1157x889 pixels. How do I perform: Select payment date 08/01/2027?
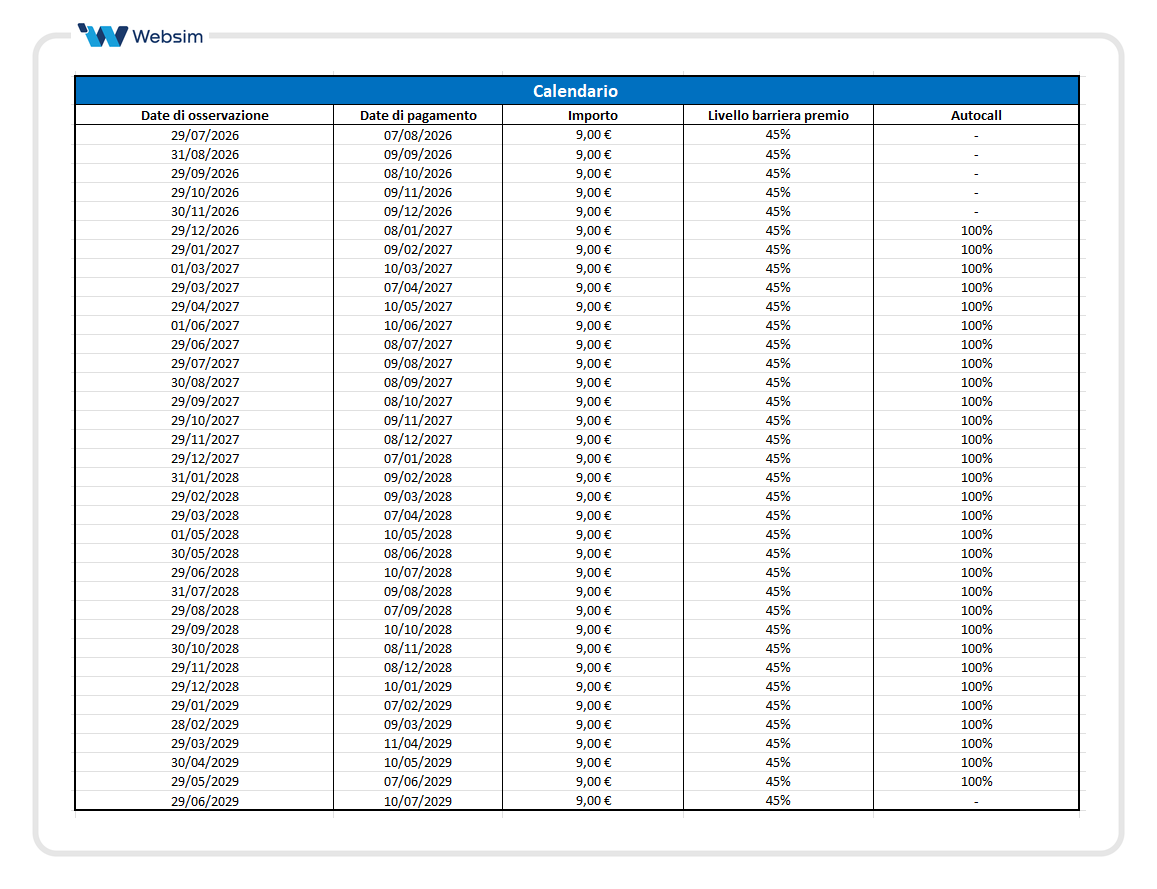click(x=418, y=230)
